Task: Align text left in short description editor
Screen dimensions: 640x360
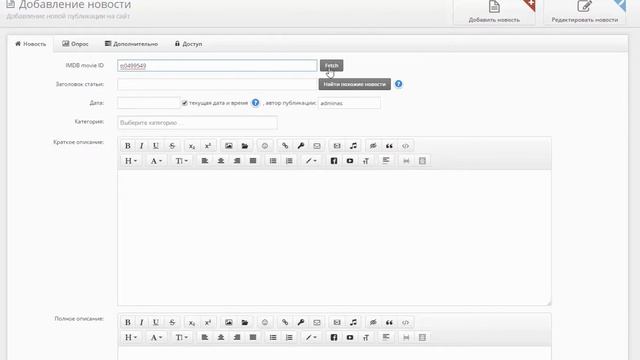Action: tap(204, 161)
